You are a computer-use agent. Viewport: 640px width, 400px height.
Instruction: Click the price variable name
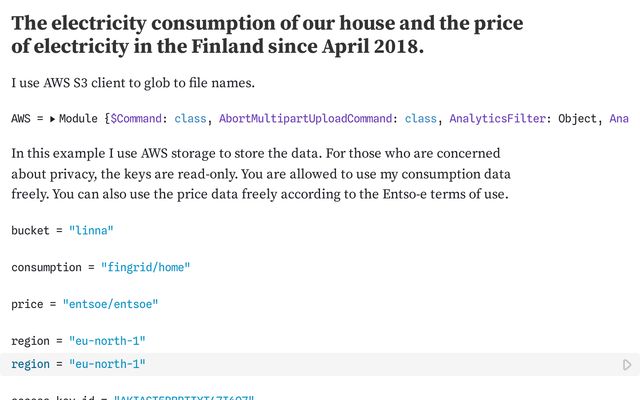tap(28, 304)
